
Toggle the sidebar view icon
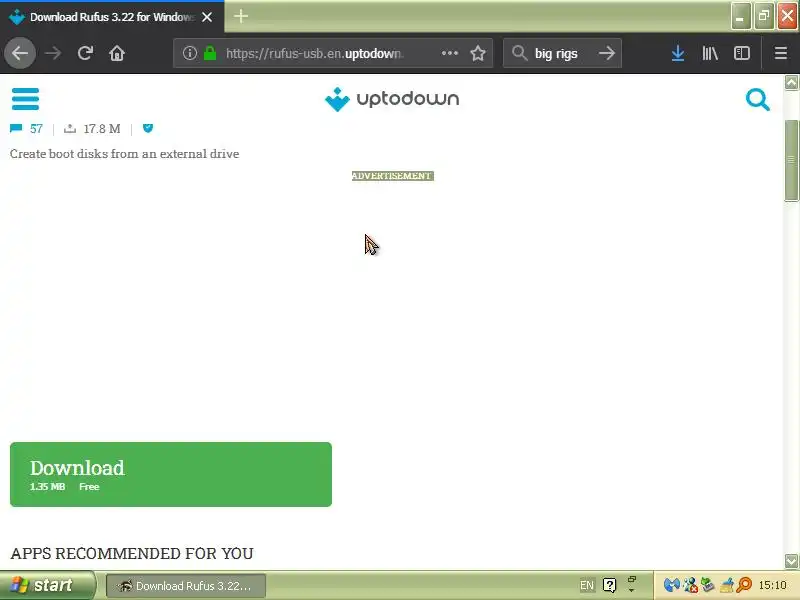pos(741,53)
